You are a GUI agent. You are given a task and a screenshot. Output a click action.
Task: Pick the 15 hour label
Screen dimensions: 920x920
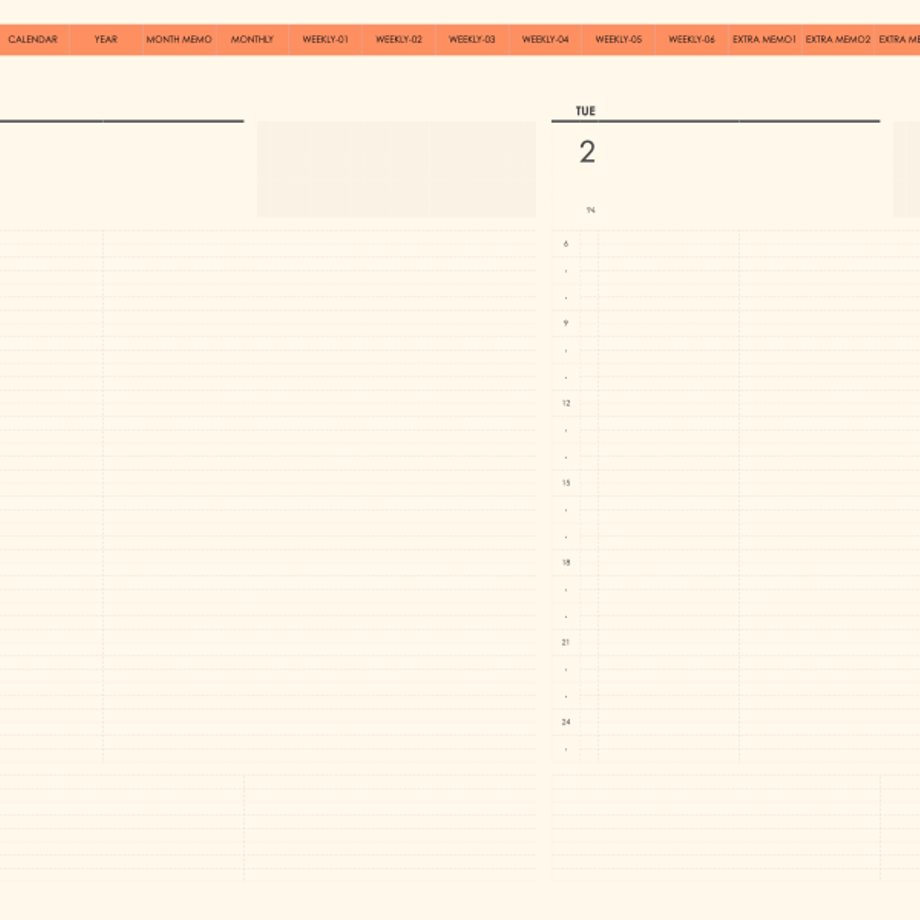click(566, 483)
